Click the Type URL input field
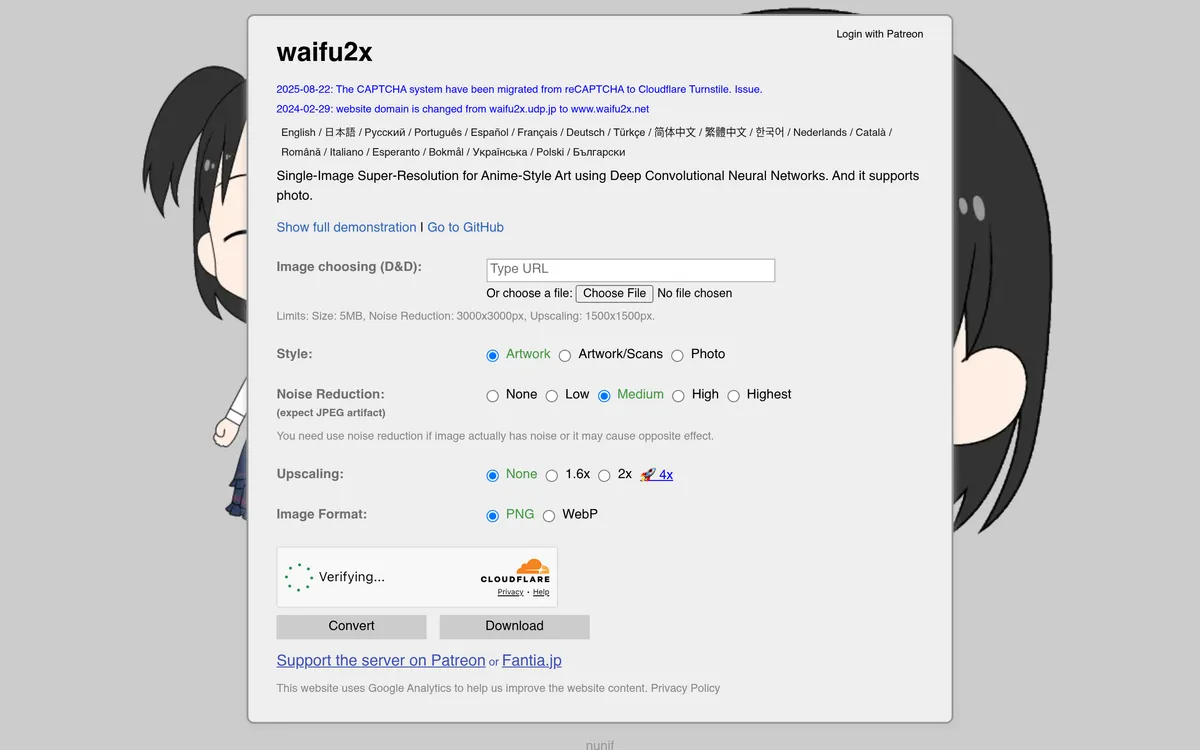This screenshot has width=1200, height=750. point(630,270)
